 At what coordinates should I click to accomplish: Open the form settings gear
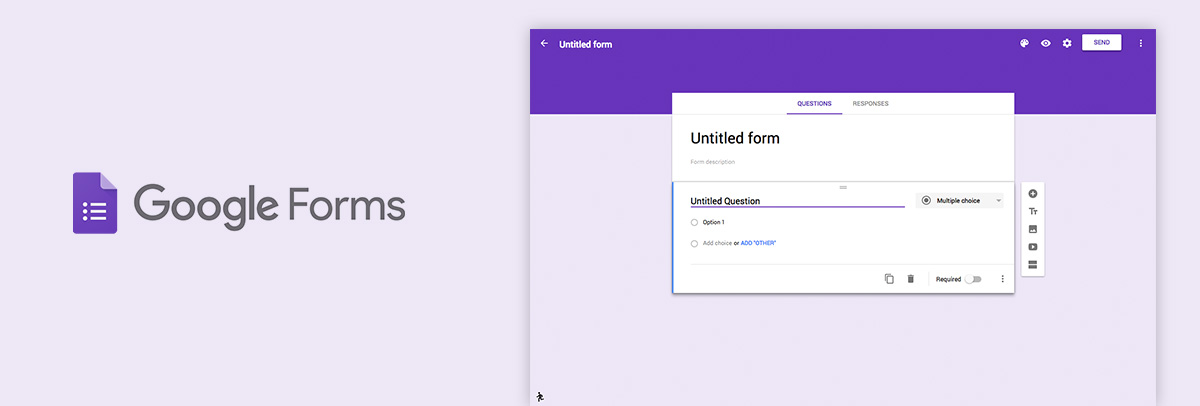pos(1067,44)
